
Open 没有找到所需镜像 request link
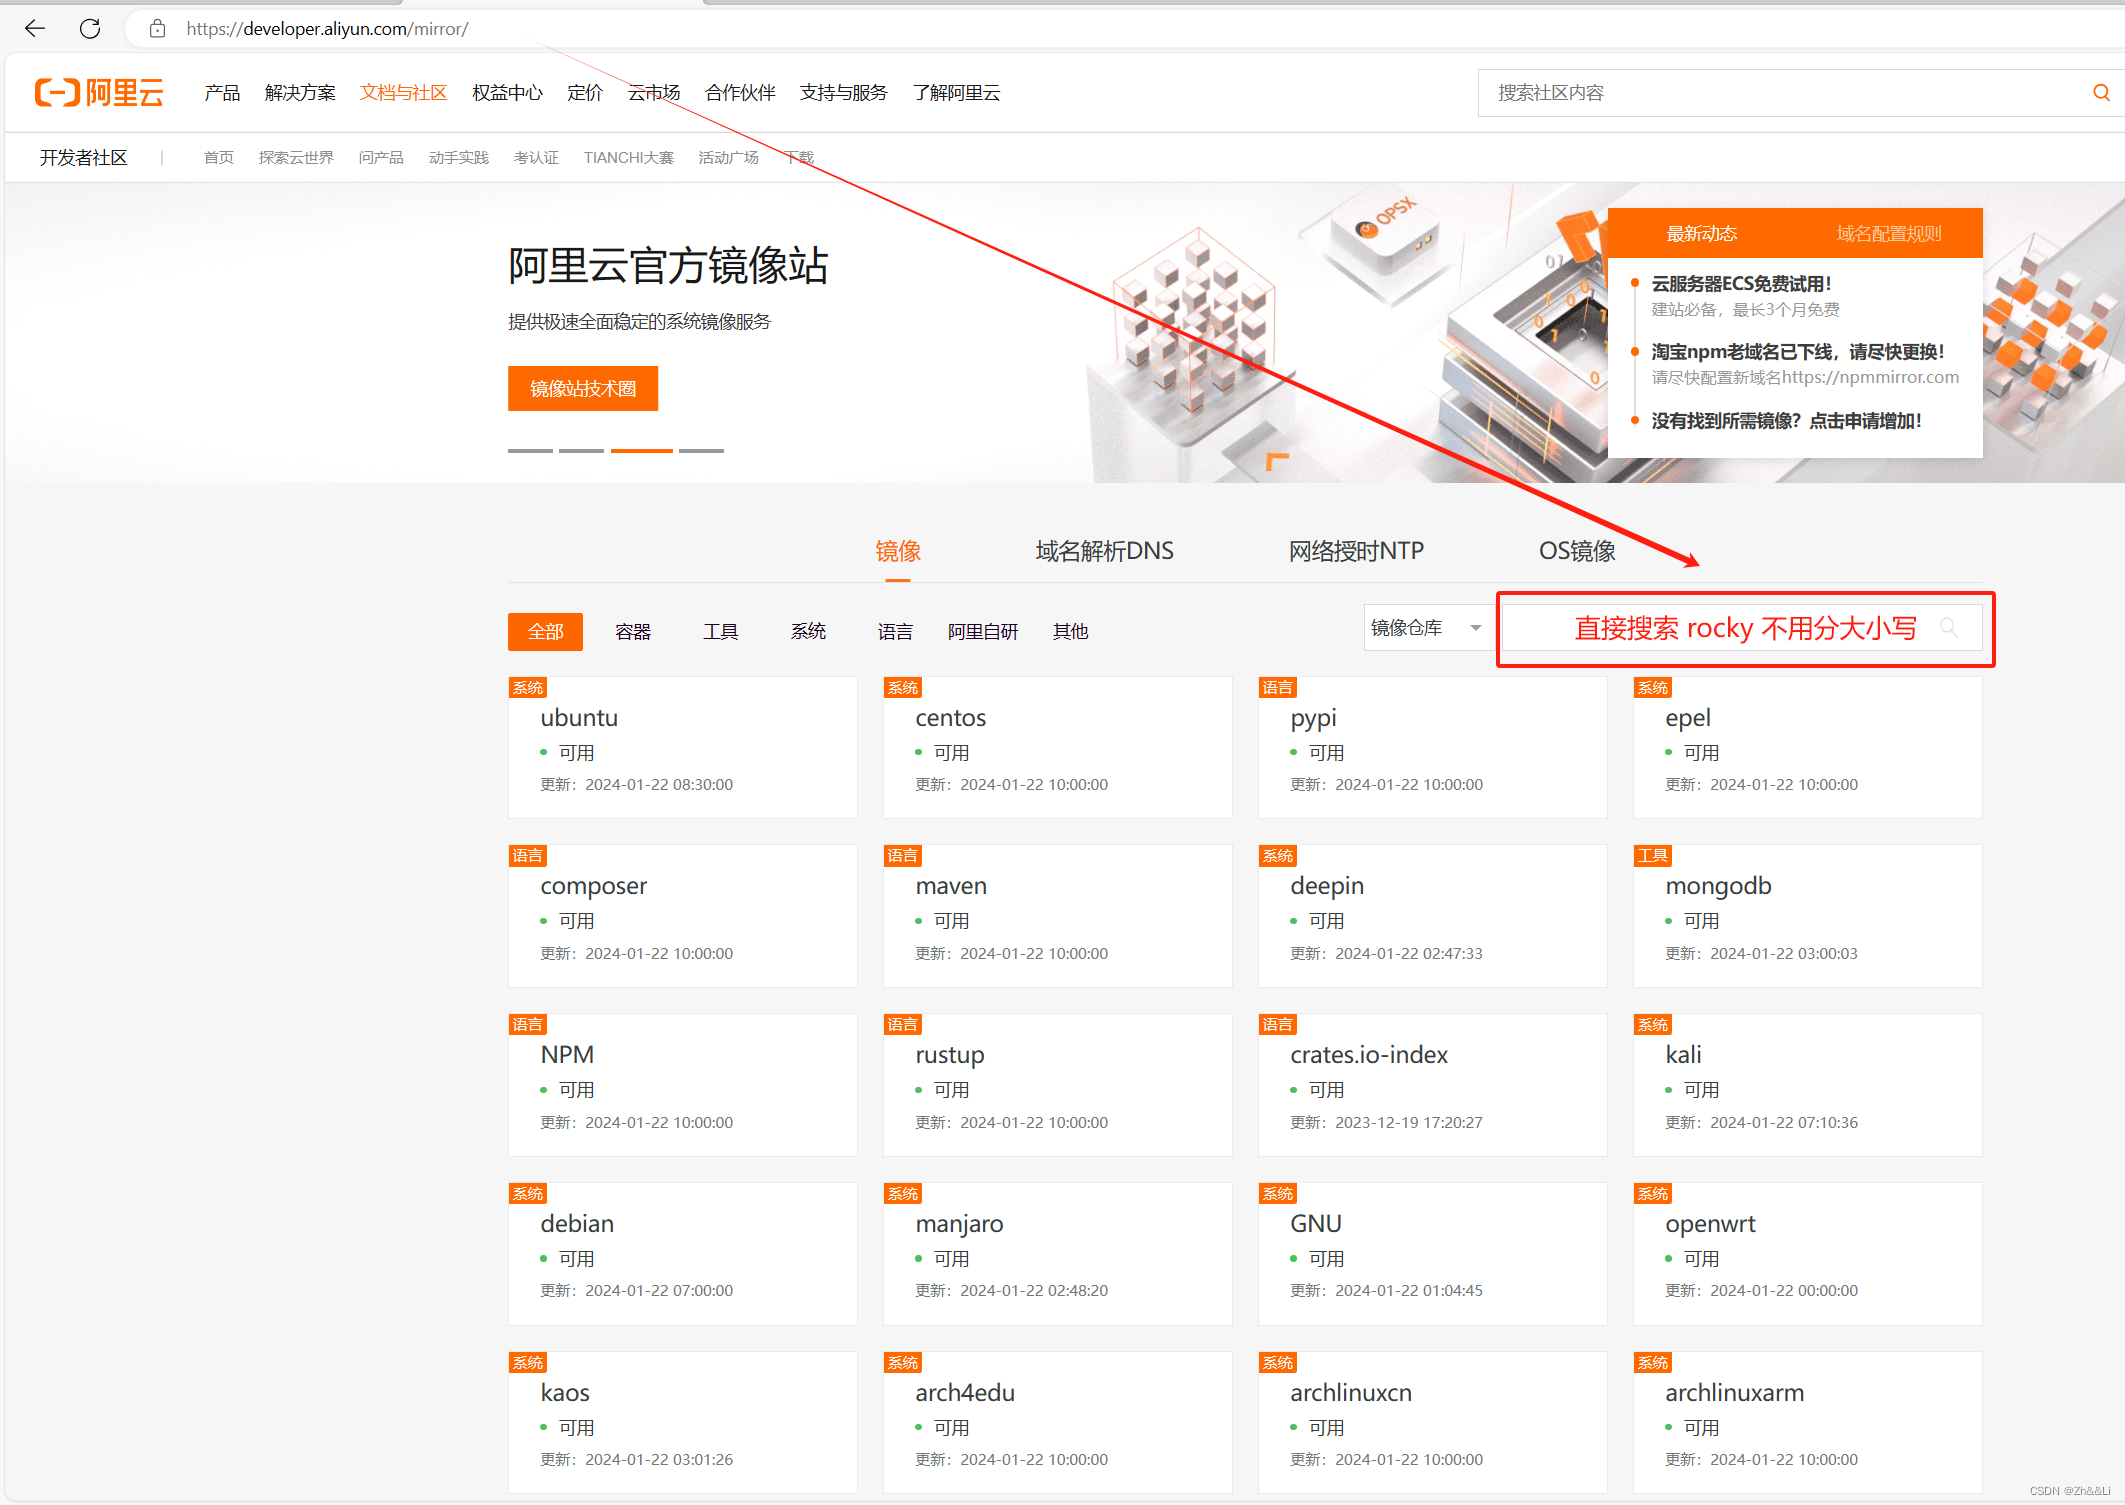pyautogui.click(x=1786, y=421)
